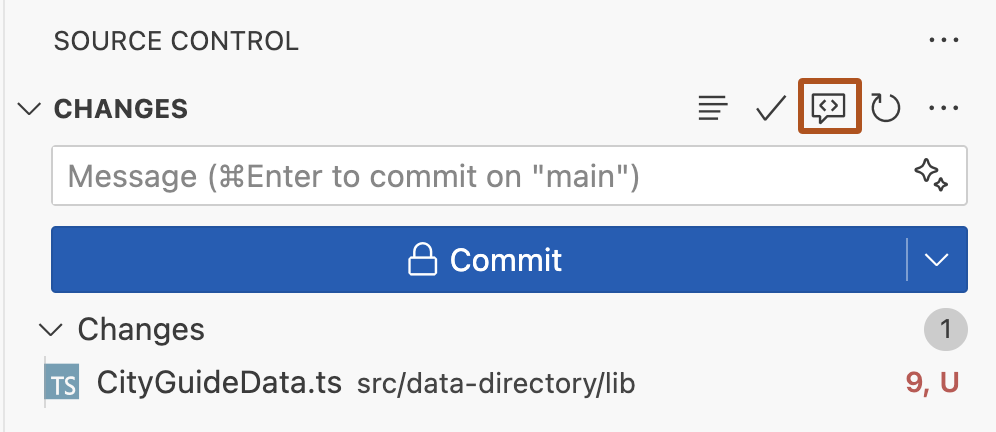This screenshot has width=996, height=432.
Task: Collapse the CHANGES section header
Action: coord(31,108)
